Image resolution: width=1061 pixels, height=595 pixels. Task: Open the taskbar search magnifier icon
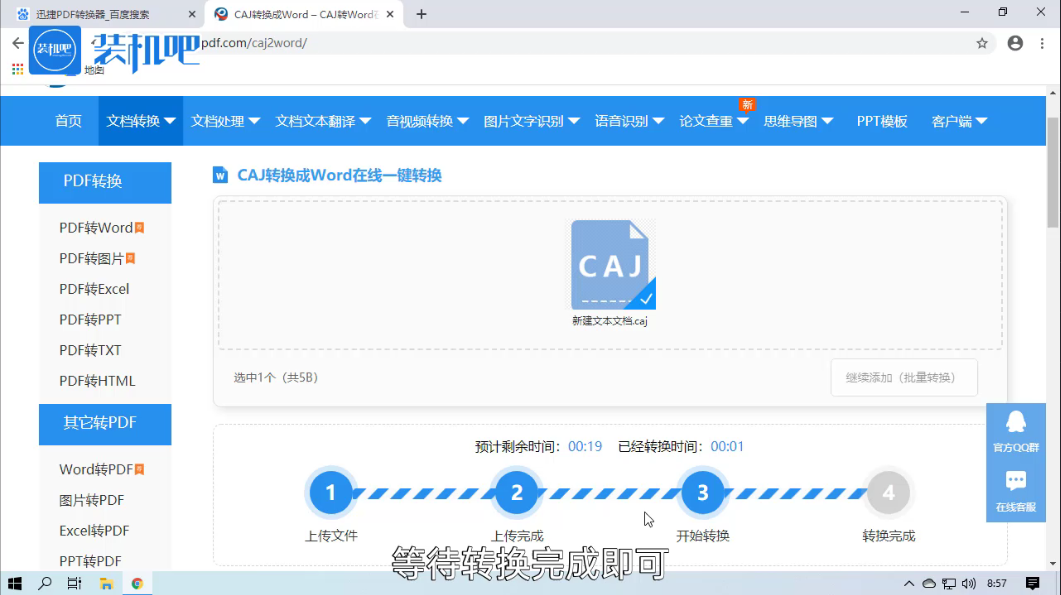[45, 583]
